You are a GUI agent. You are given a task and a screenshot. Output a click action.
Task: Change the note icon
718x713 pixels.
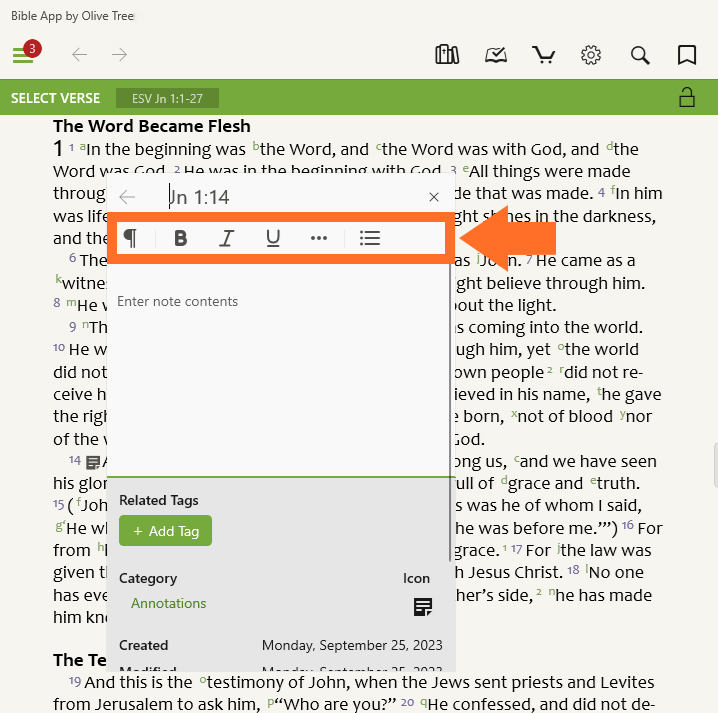pos(422,606)
